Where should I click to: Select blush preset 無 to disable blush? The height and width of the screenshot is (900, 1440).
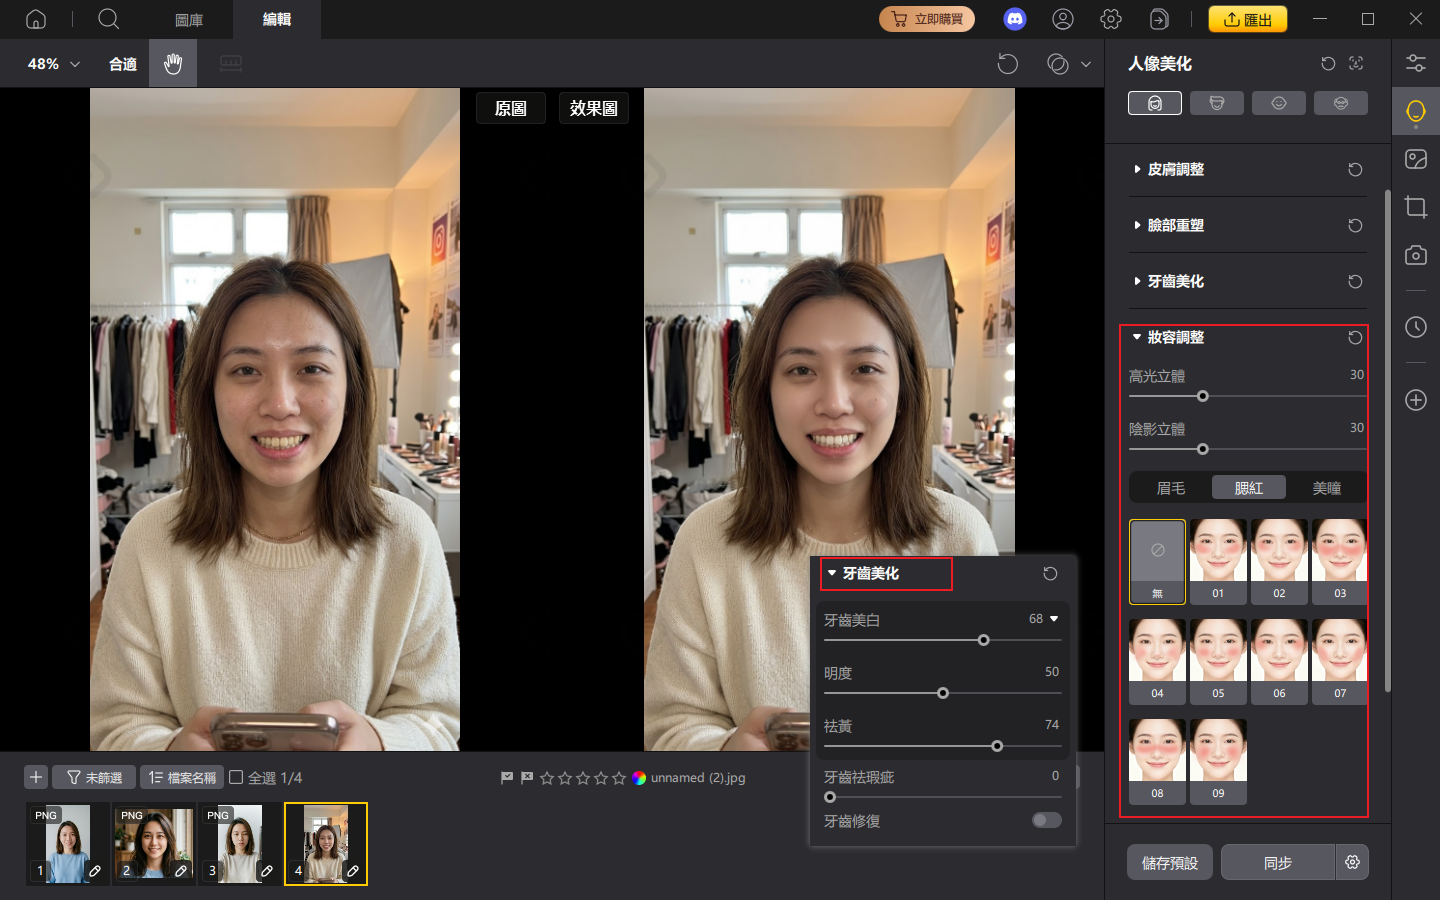1157,561
